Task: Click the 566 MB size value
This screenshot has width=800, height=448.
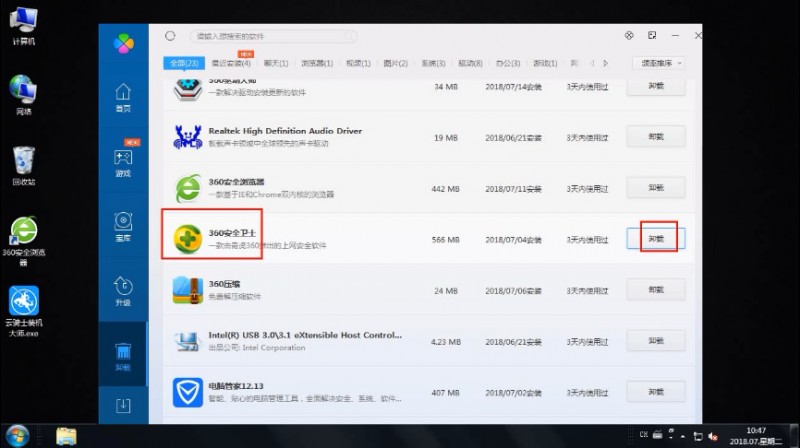Action: tap(445, 240)
